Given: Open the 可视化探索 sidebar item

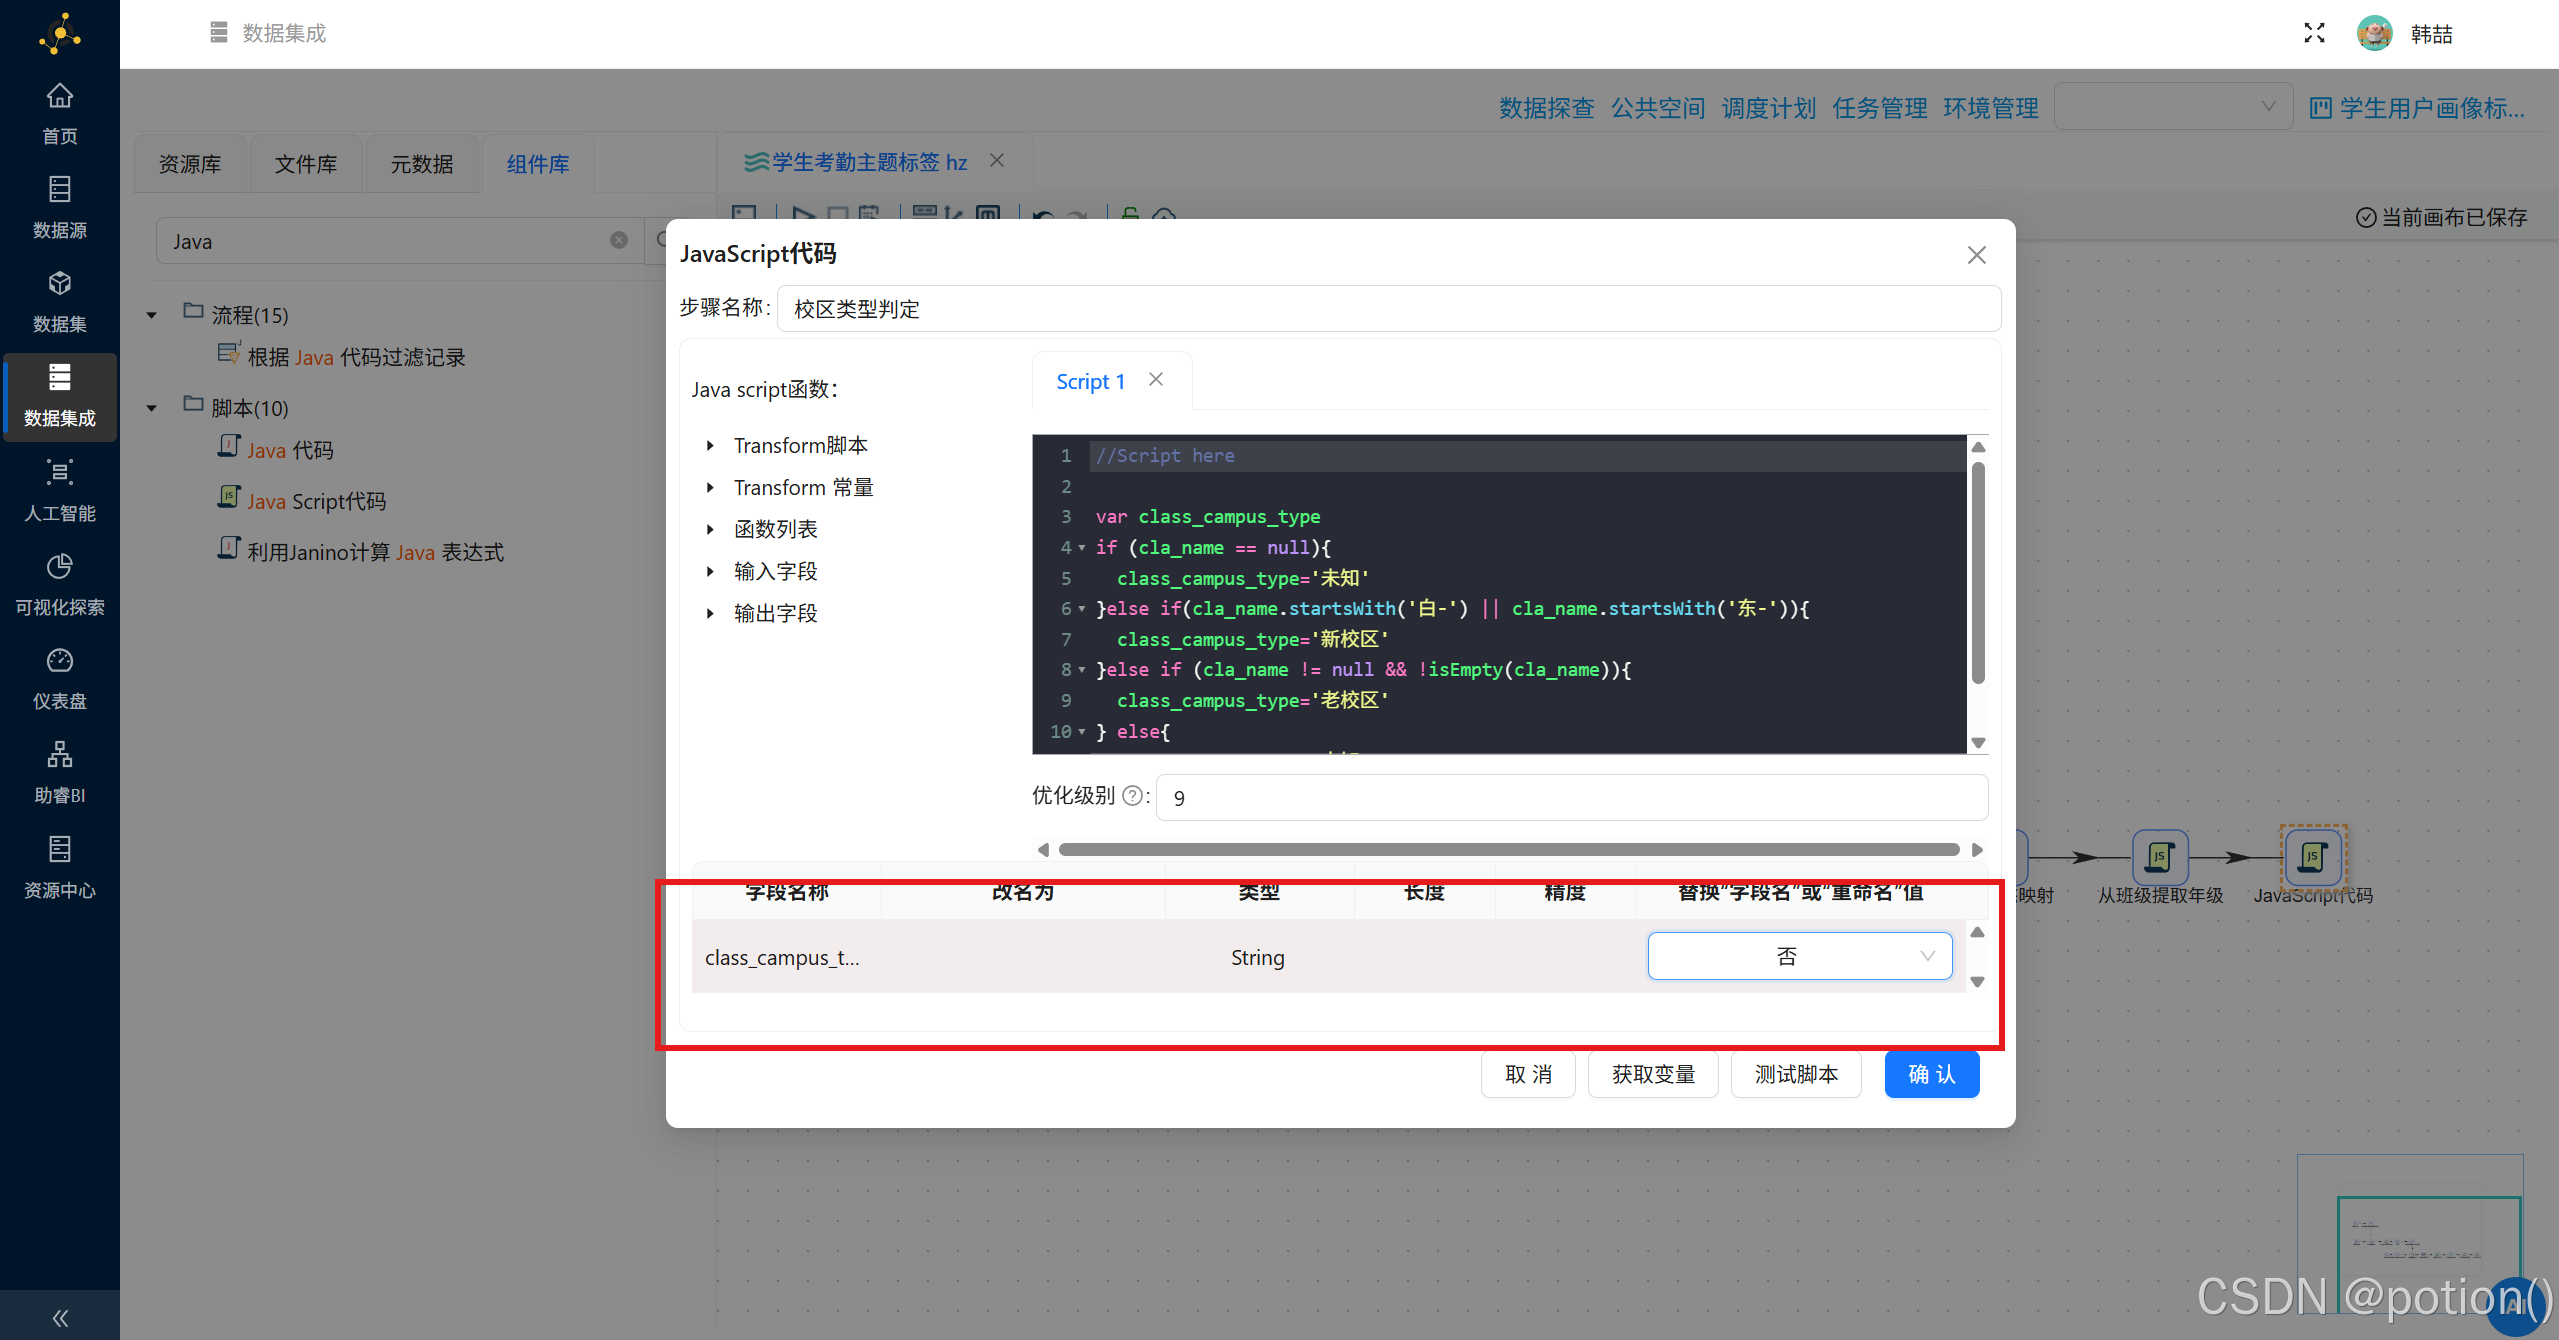Looking at the screenshot, I should tap(60, 585).
